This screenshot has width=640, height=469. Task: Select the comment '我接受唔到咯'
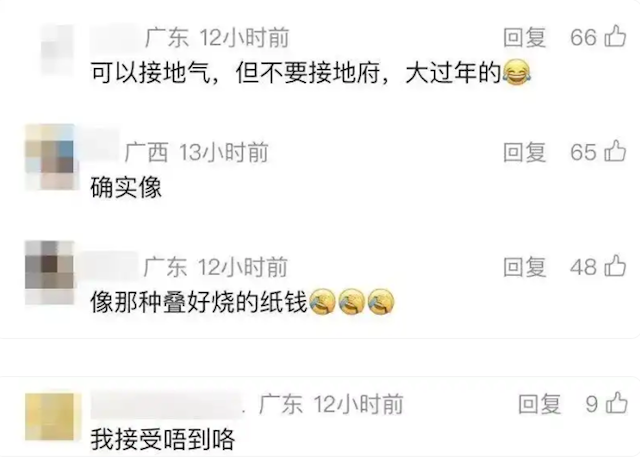point(163,440)
